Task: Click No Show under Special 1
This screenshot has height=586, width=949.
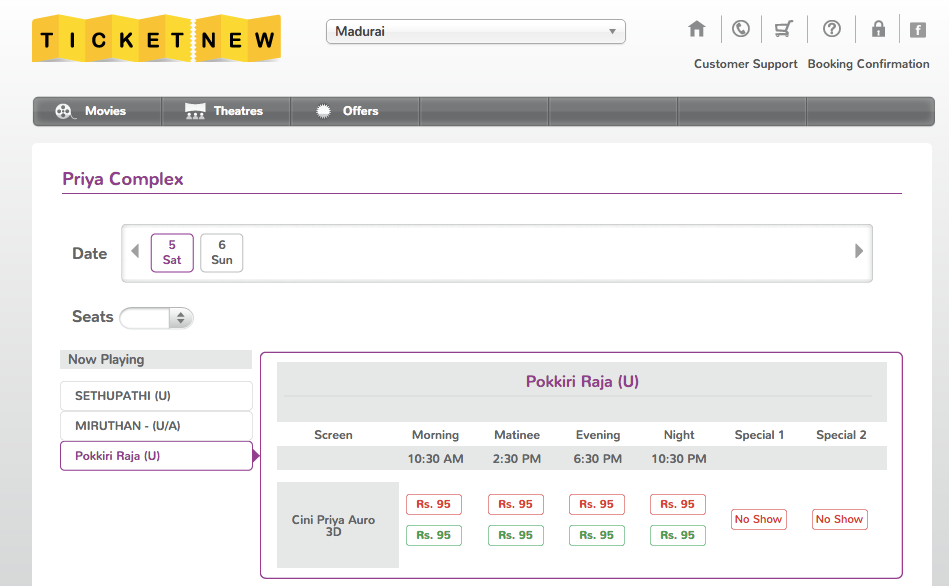Action: pyautogui.click(x=759, y=519)
